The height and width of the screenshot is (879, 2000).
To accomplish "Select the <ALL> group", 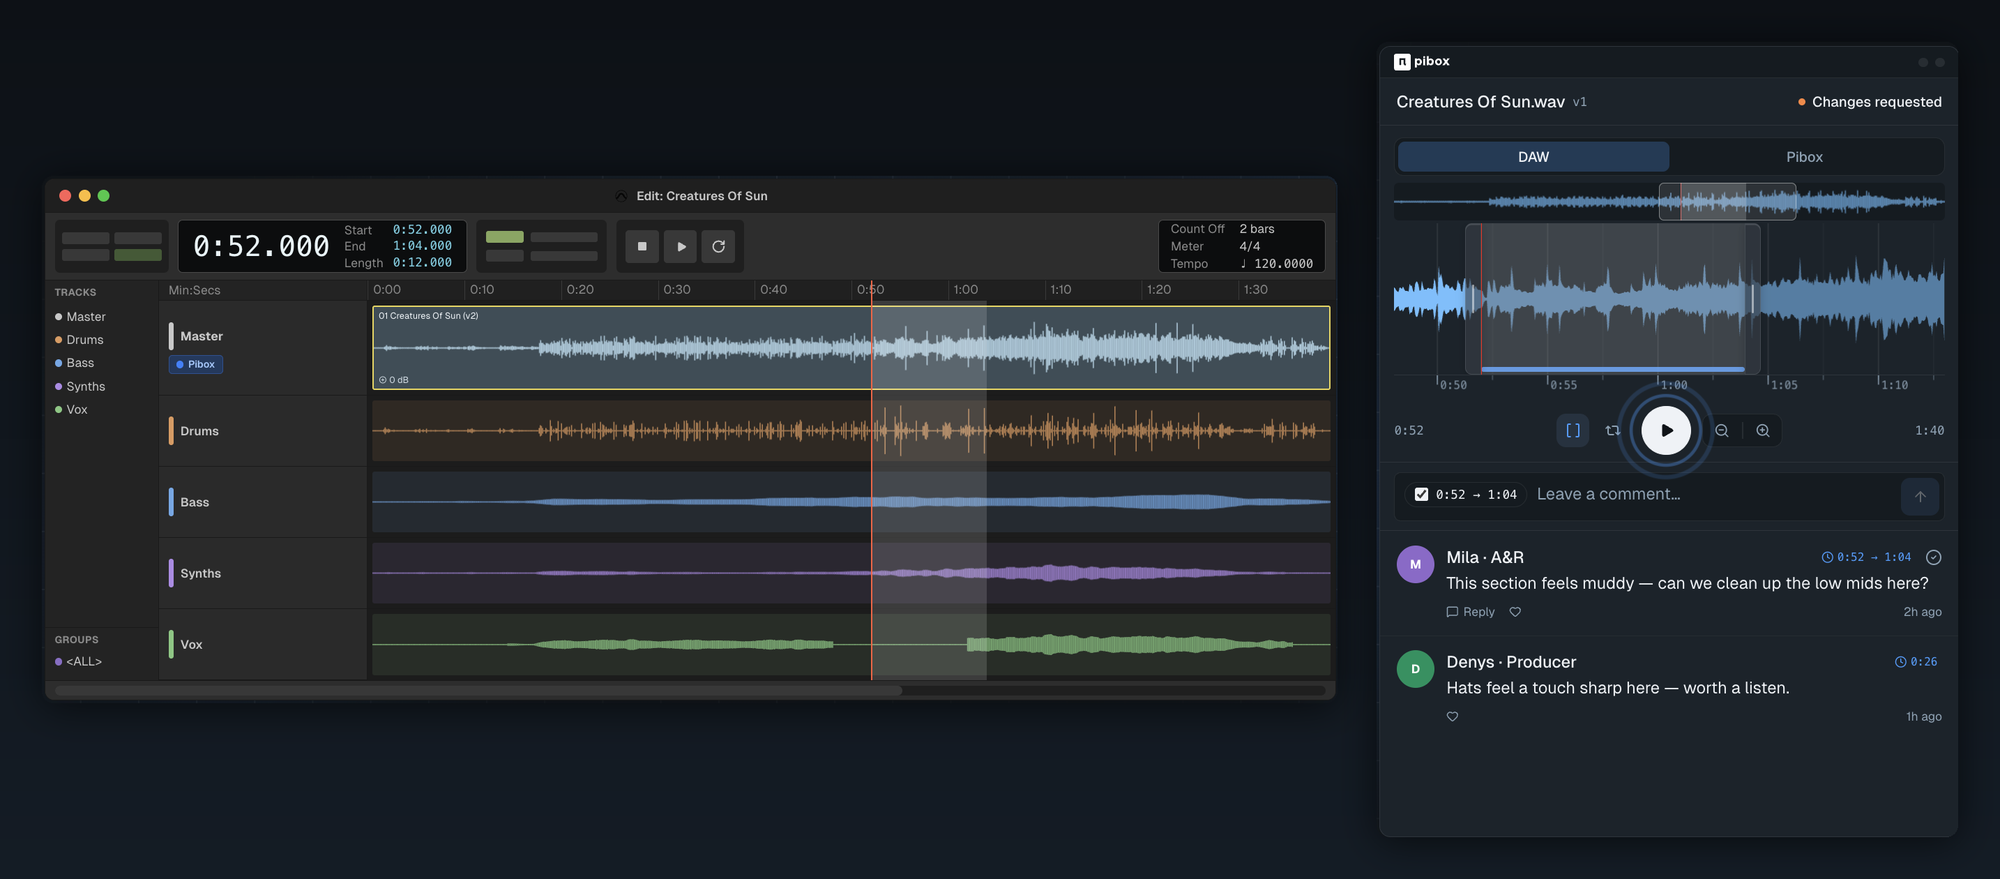I will pos(78,662).
